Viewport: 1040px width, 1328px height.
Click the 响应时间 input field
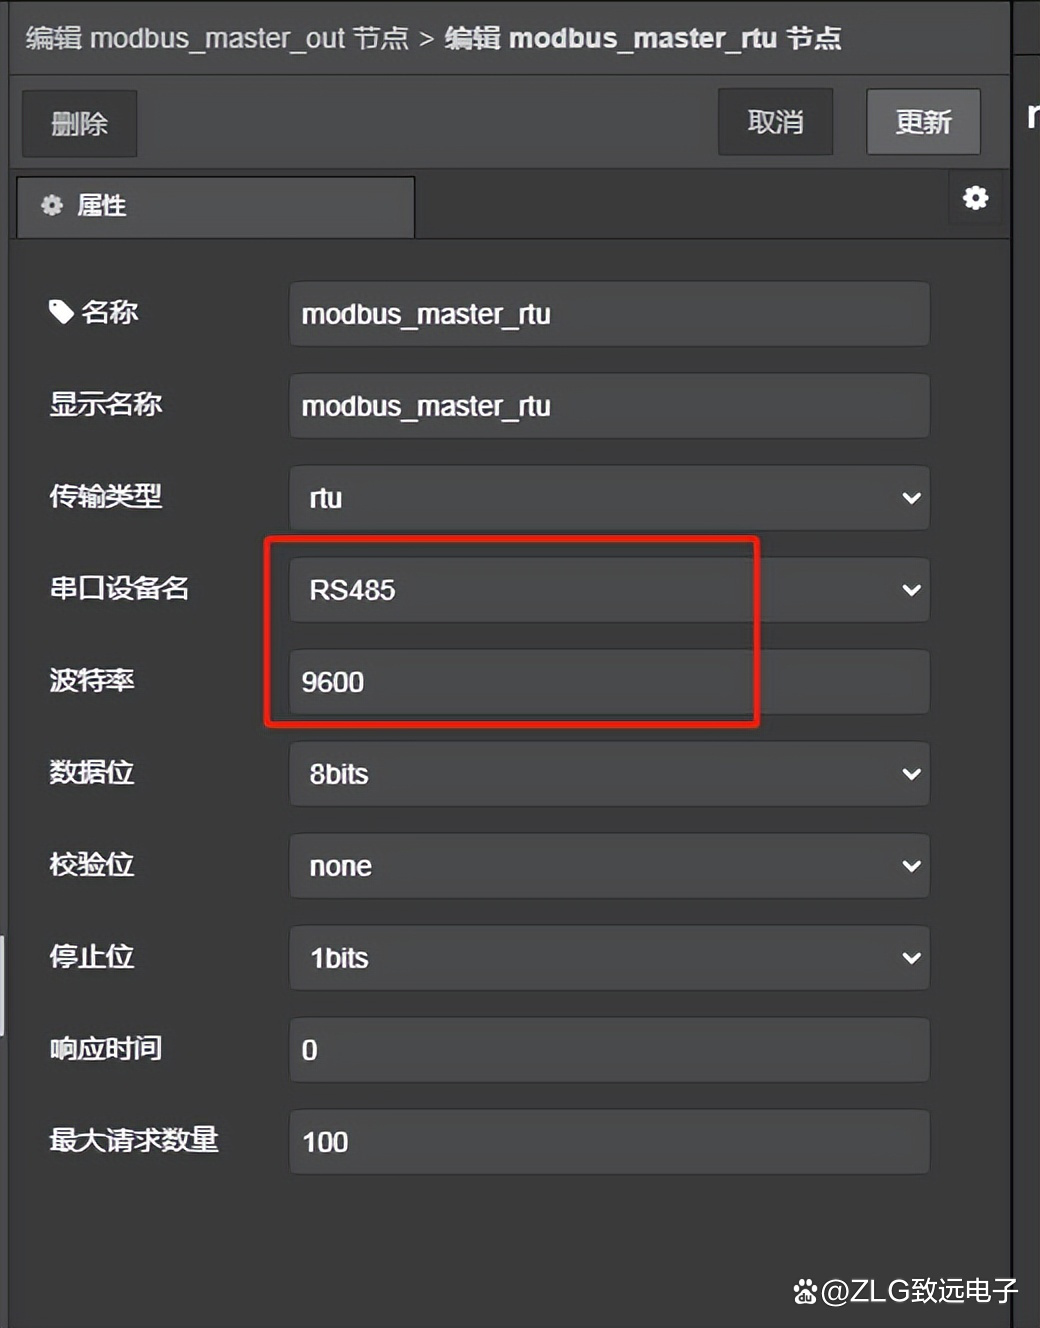(609, 1050)
